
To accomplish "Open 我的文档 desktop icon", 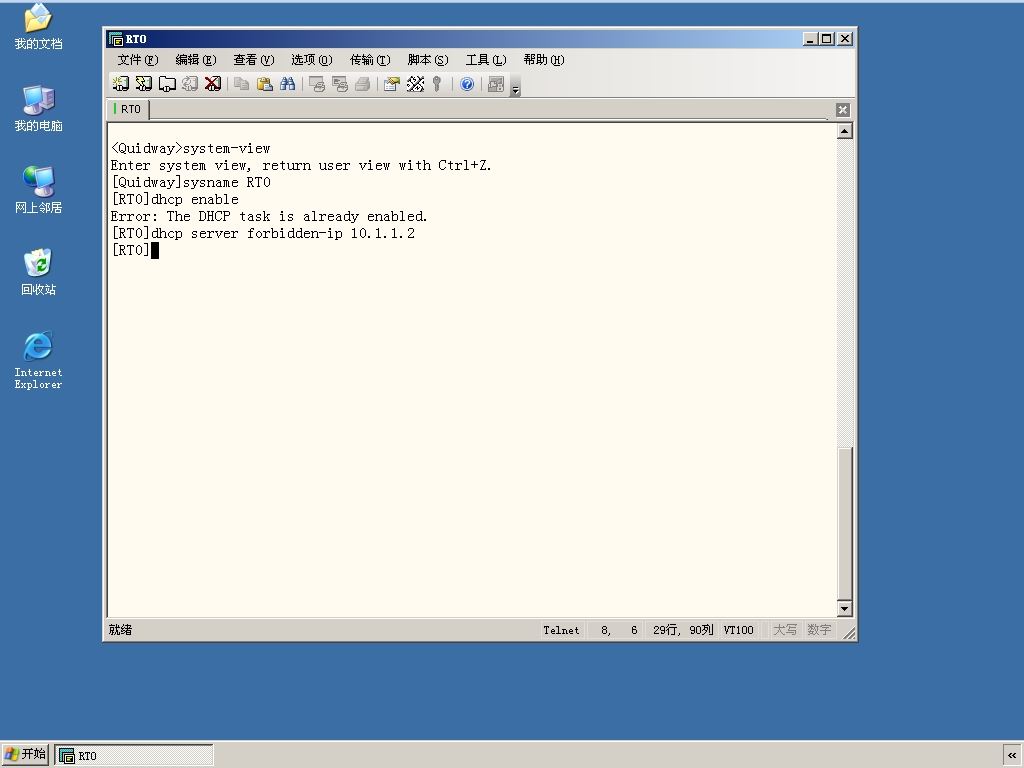I will click(38, 27).
